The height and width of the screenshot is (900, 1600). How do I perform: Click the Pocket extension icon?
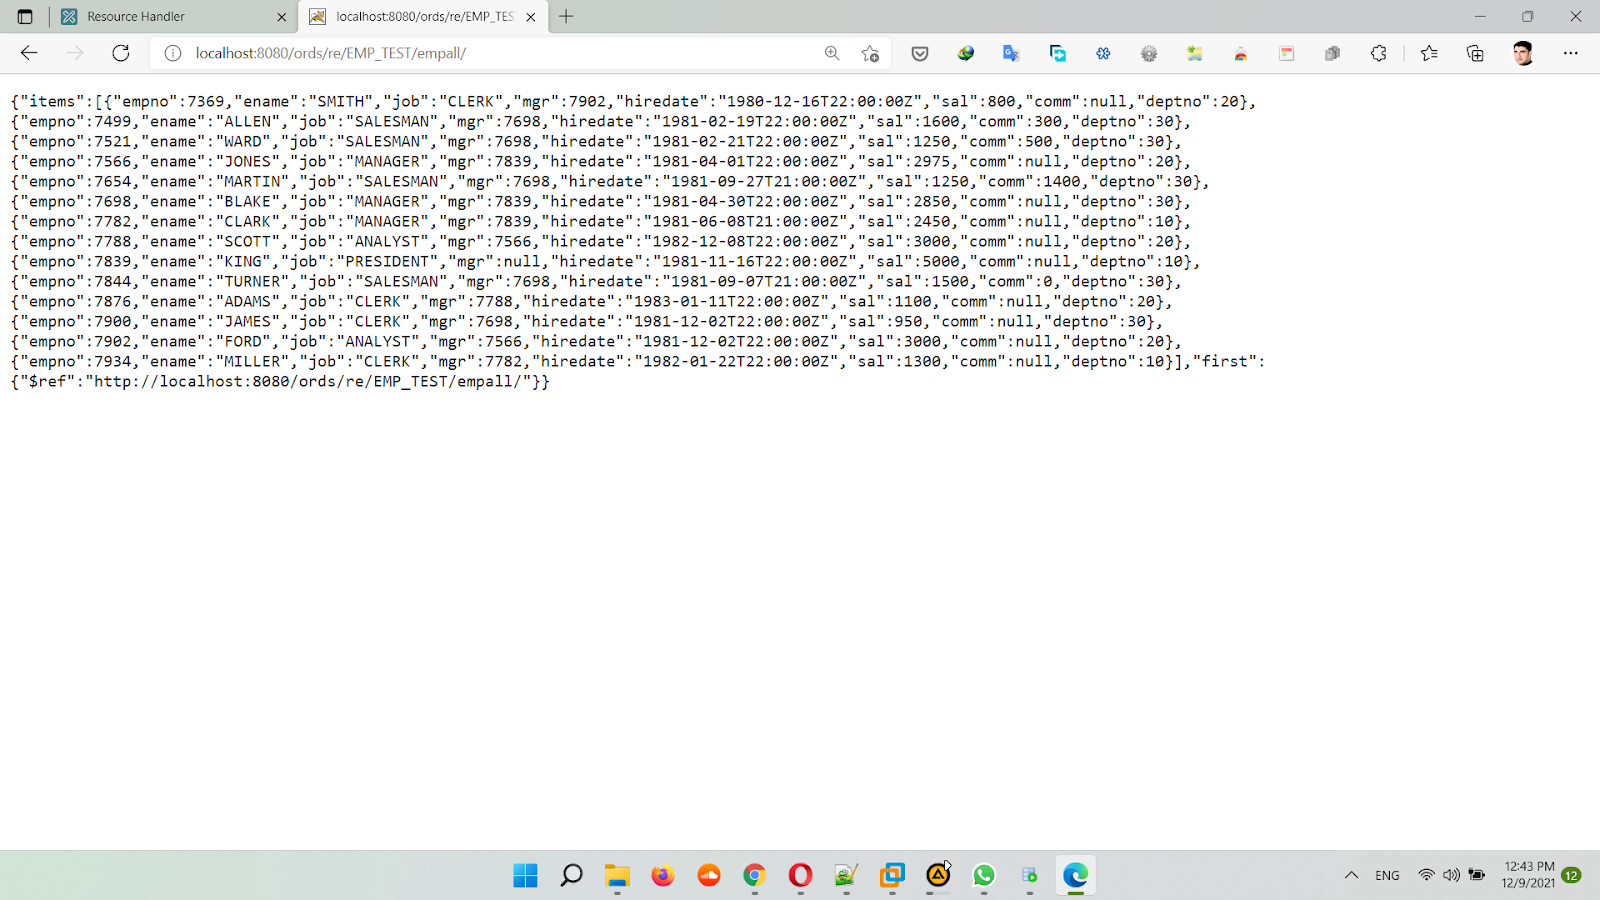pyautogui.click(x=920, y=54)
